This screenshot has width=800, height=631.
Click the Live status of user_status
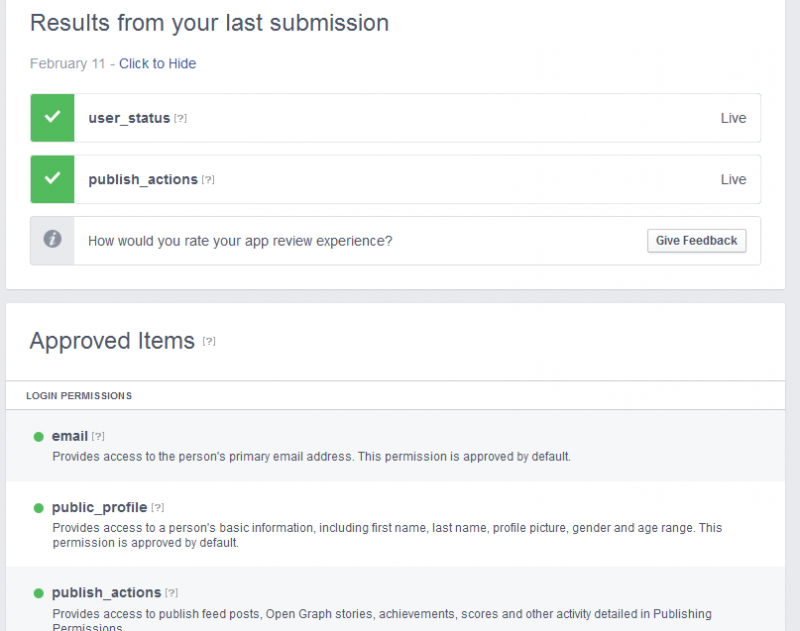tap(733, 118)
